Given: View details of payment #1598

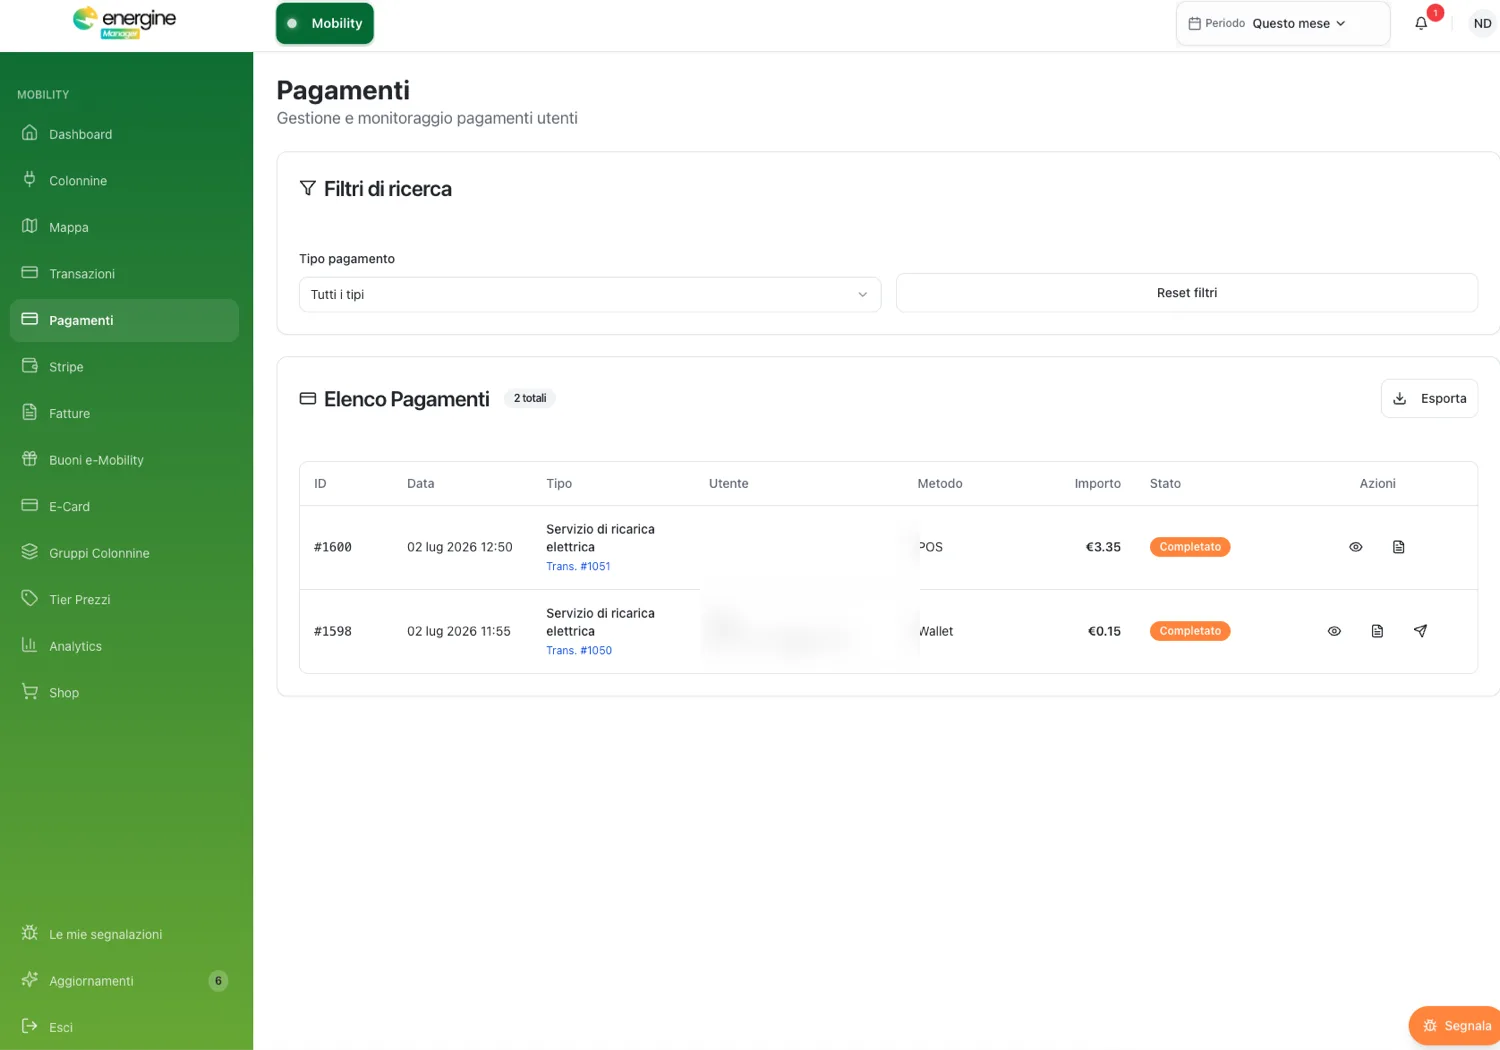Looking at the screenshot, I should (x=1334, y=631).
